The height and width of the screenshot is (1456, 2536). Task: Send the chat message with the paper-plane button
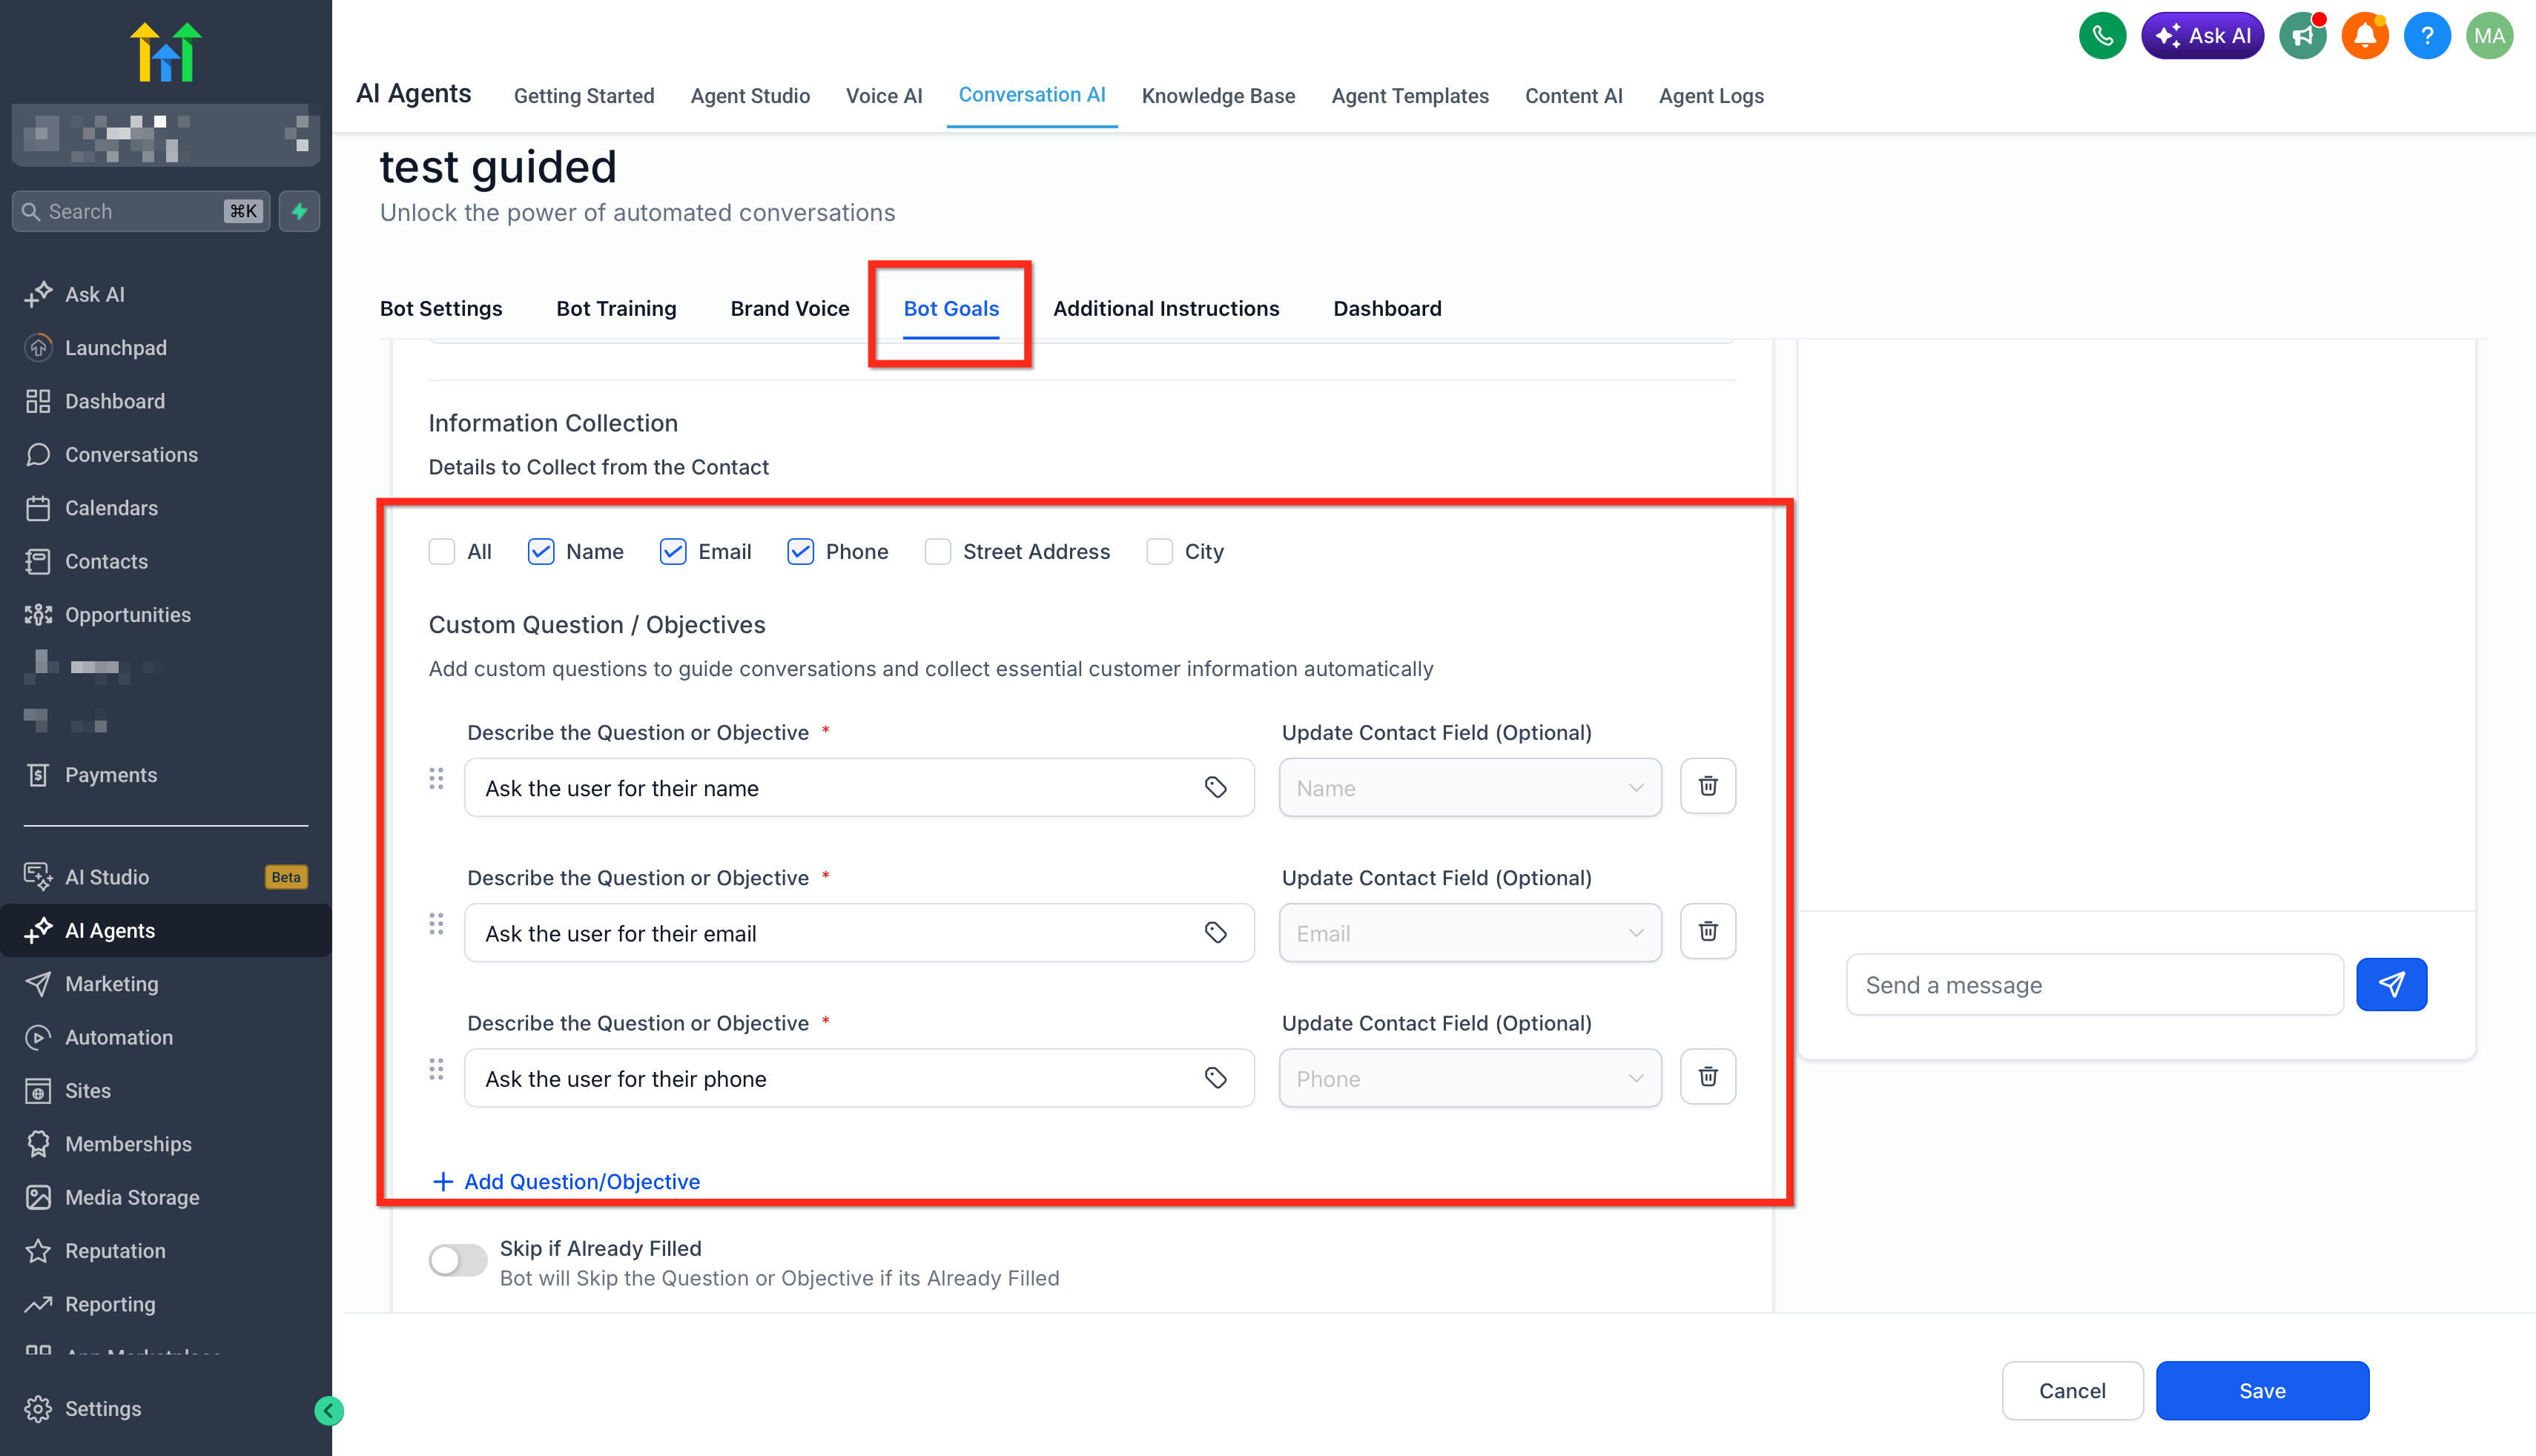click(2390, 985)
